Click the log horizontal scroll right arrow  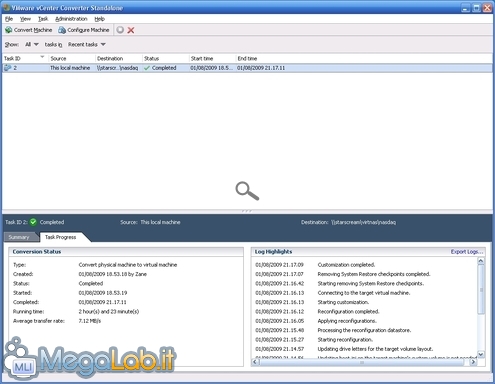point(473,362)
